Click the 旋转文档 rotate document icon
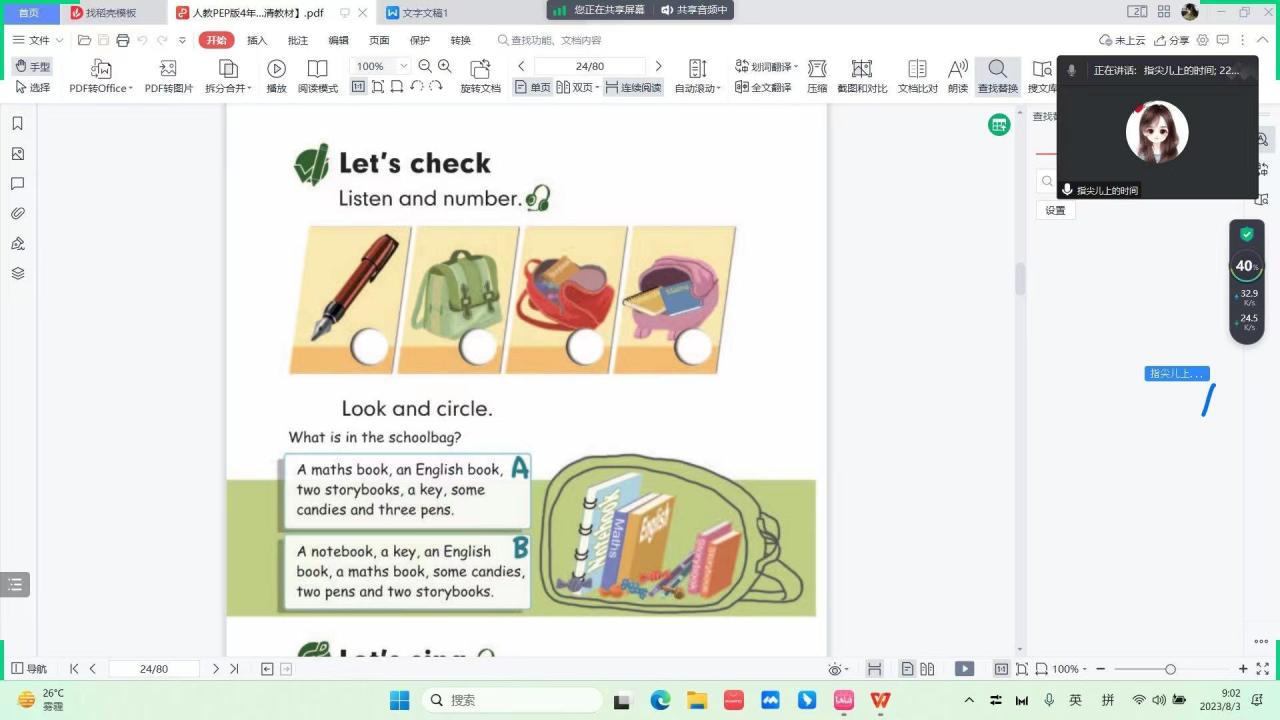The image size is (1280, 720). (480, 69)
